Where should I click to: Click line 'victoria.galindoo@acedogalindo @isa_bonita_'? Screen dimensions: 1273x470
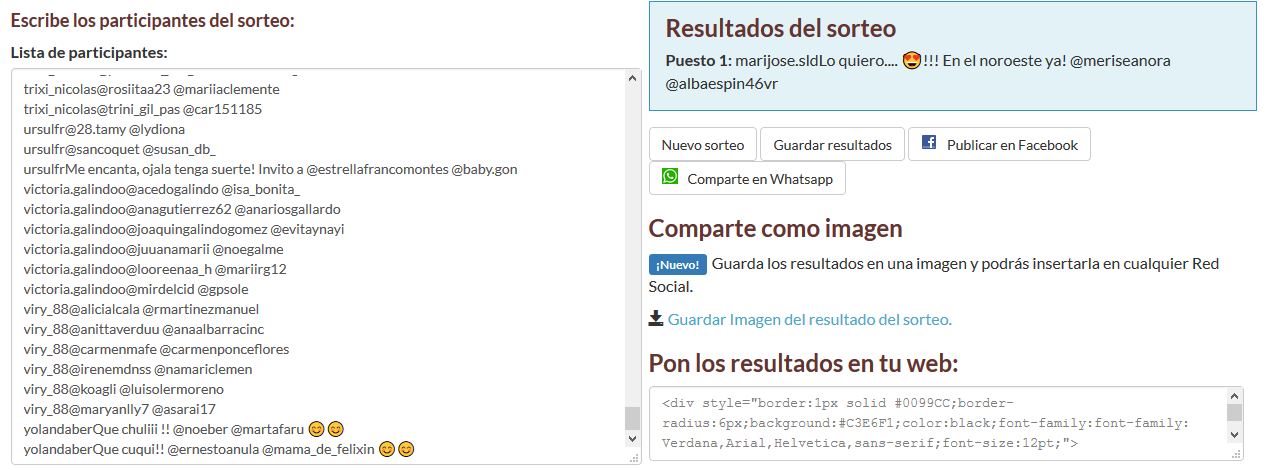[161, 189]
